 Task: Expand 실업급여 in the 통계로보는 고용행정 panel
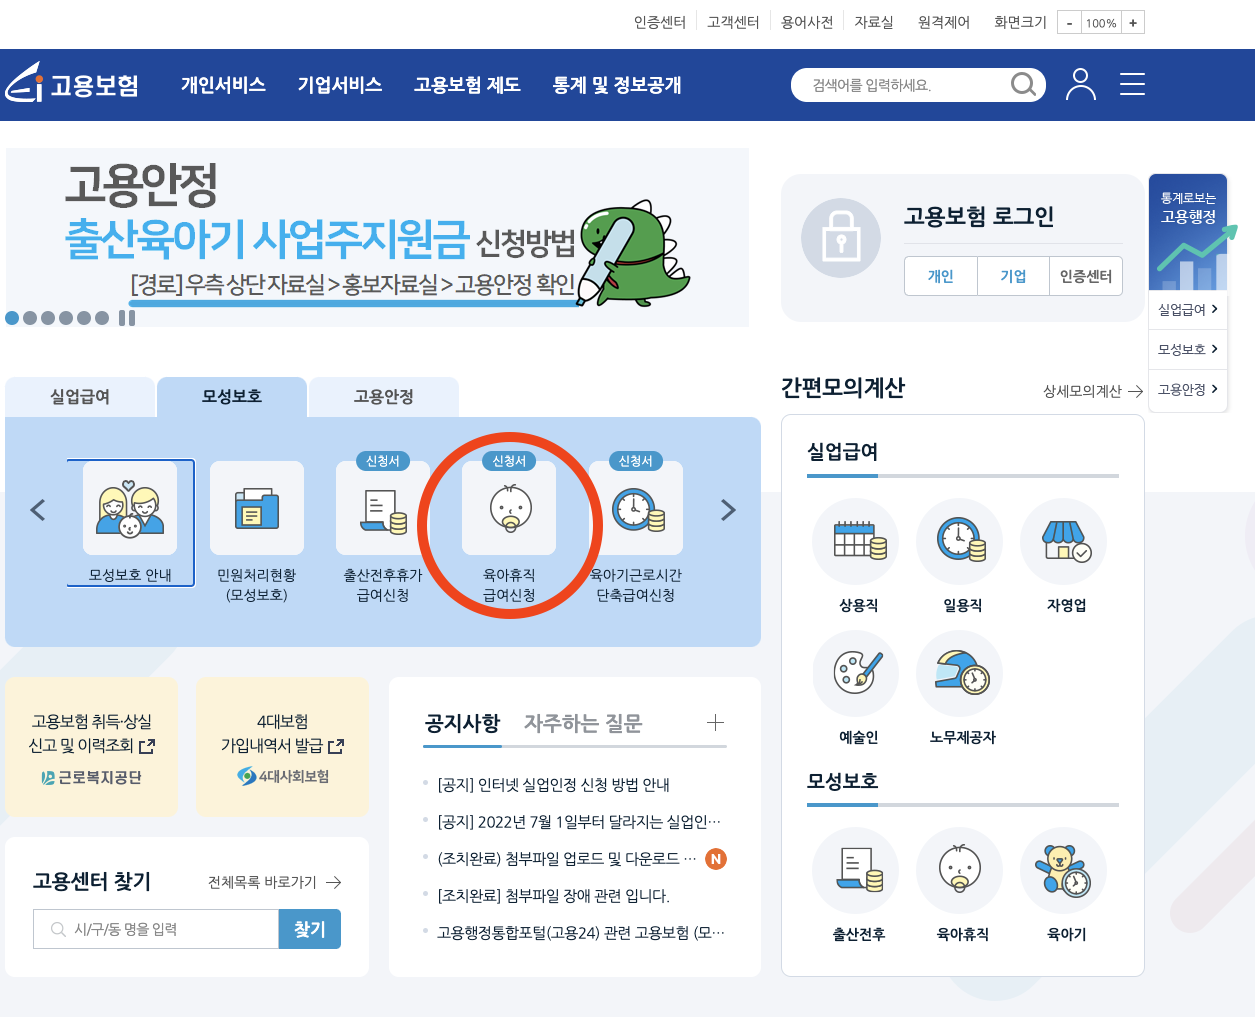coord(1188,310)
